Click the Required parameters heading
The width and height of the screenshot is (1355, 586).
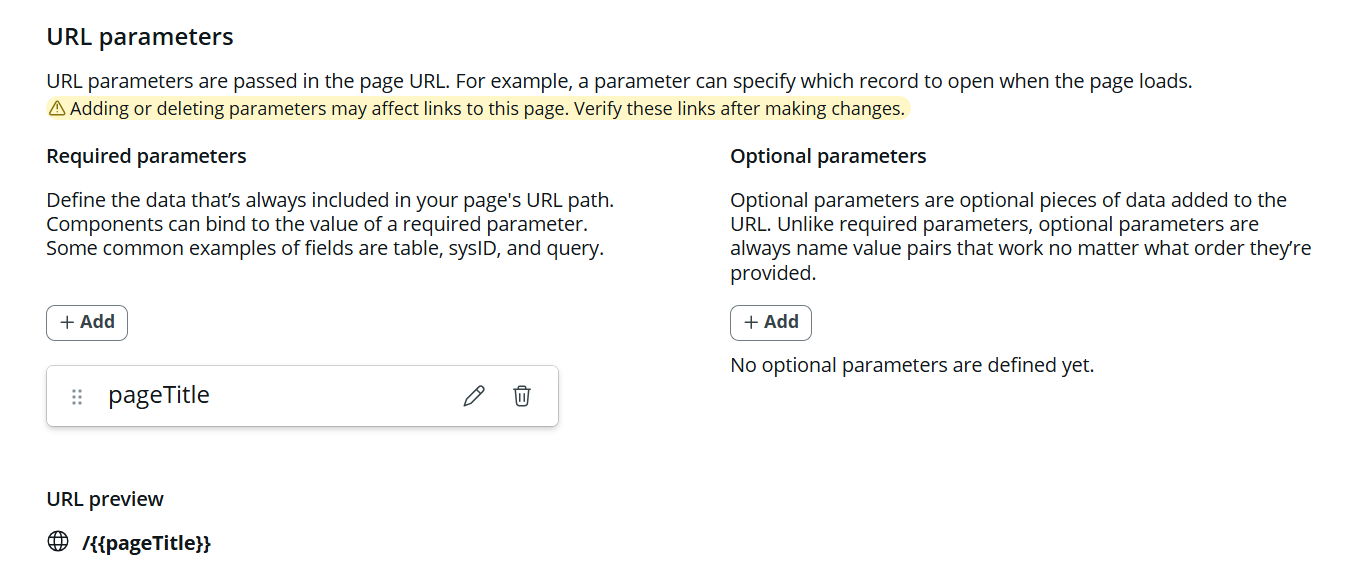(x=146, y=156)
